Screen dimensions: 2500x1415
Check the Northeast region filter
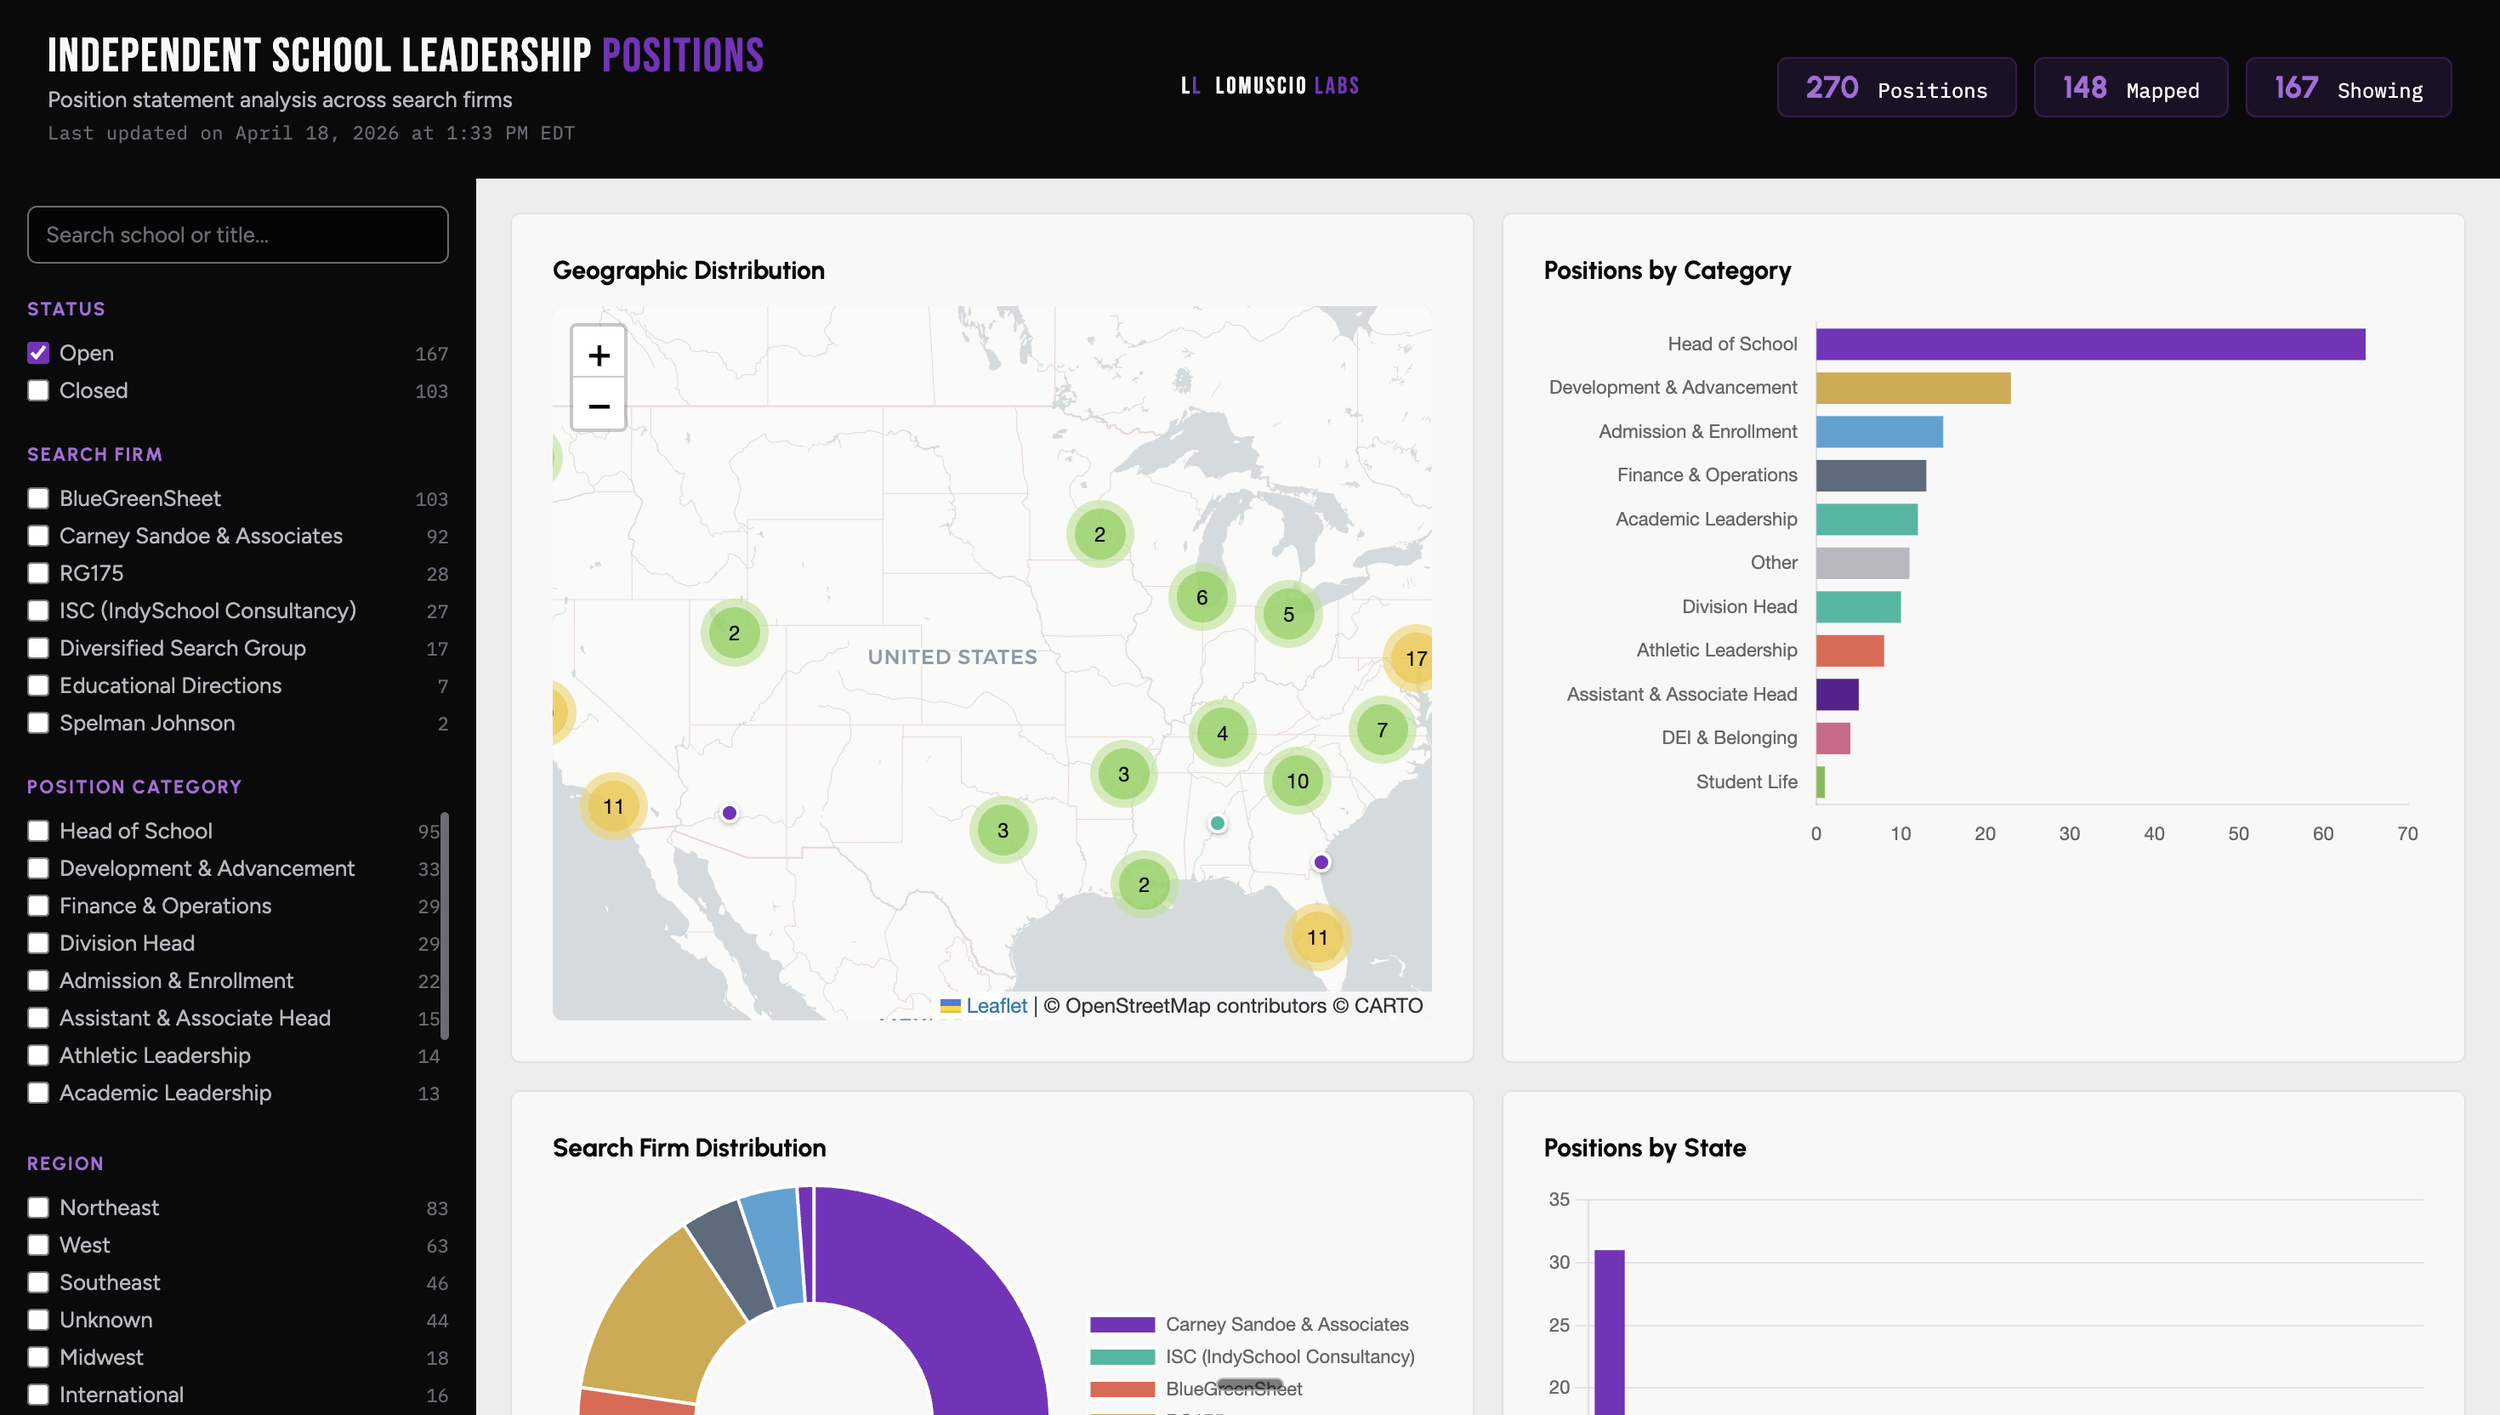[x=38, y=1207]
